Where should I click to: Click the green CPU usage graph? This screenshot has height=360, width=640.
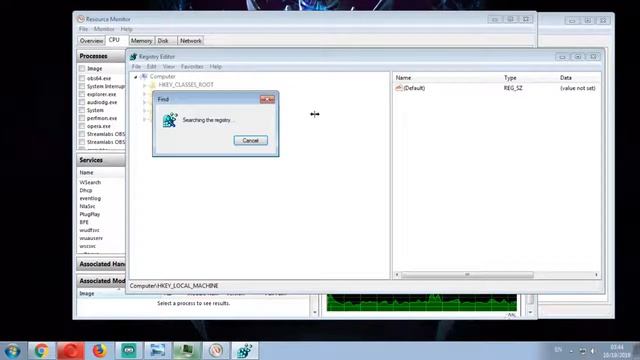pos(422,302)
